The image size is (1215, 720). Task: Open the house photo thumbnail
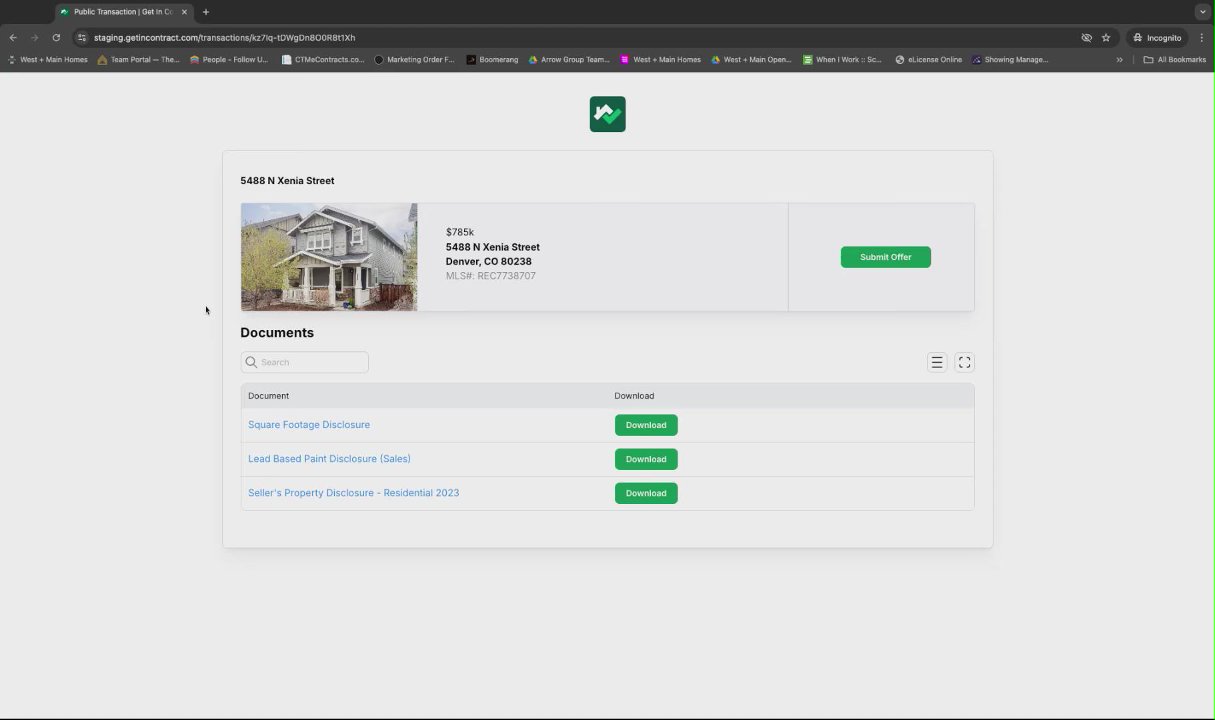point(329,257)
